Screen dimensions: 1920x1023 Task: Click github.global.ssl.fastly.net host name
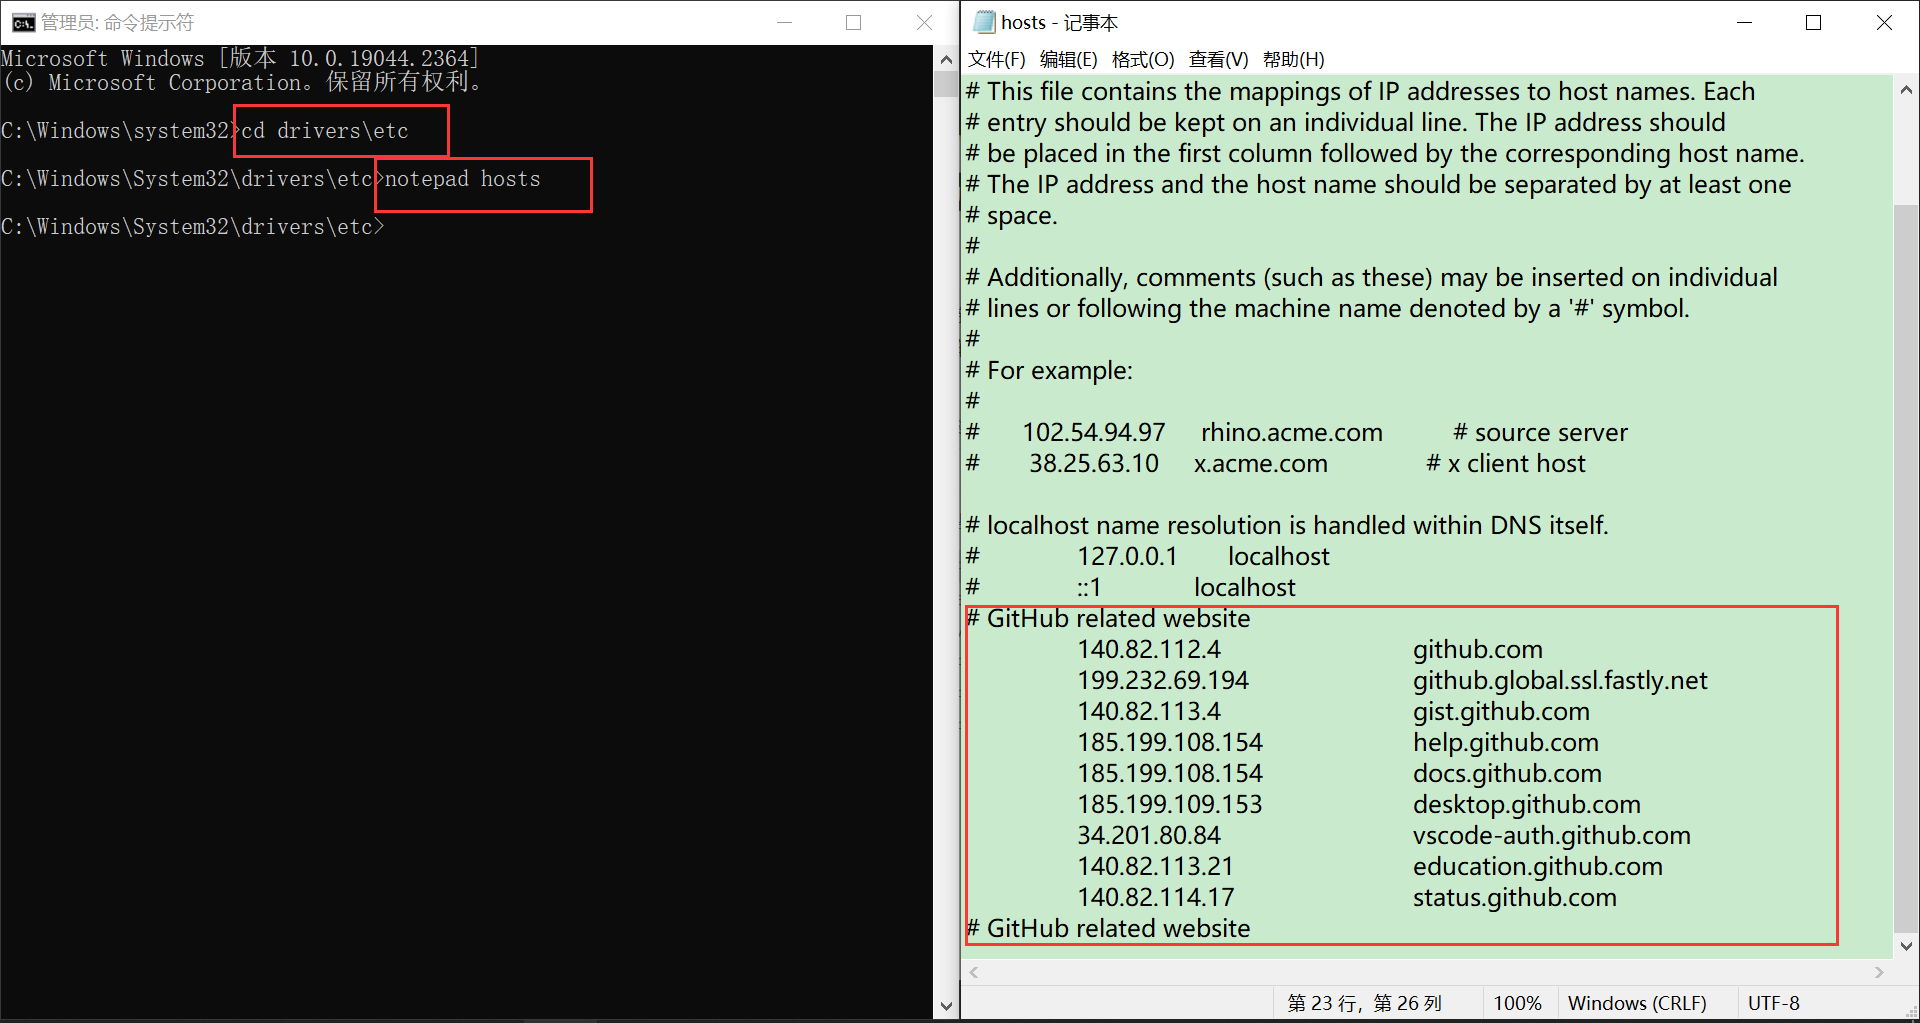click(1560, 681)
